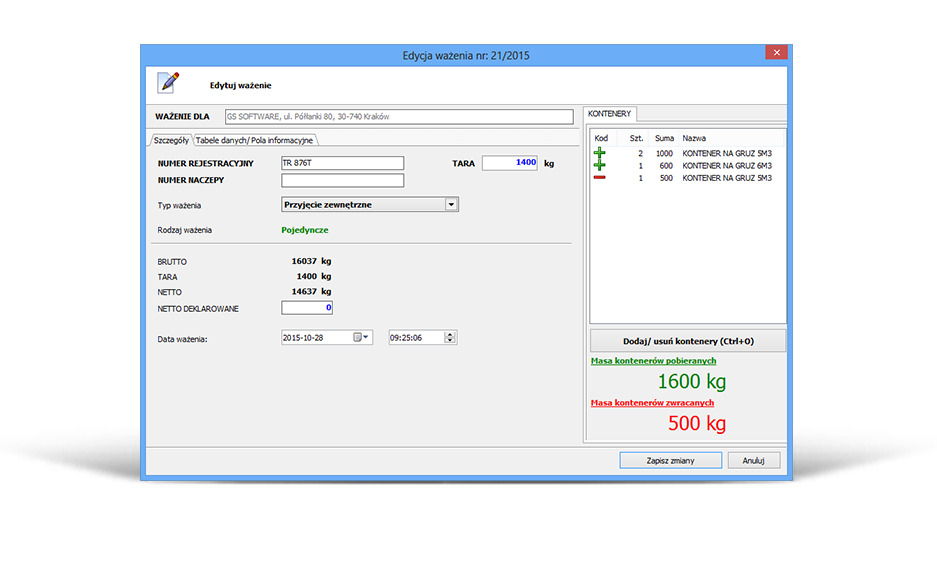937x575 pixels.
Task: Click the green plus icon for the 1000 kg container
Action: point(600,154)
